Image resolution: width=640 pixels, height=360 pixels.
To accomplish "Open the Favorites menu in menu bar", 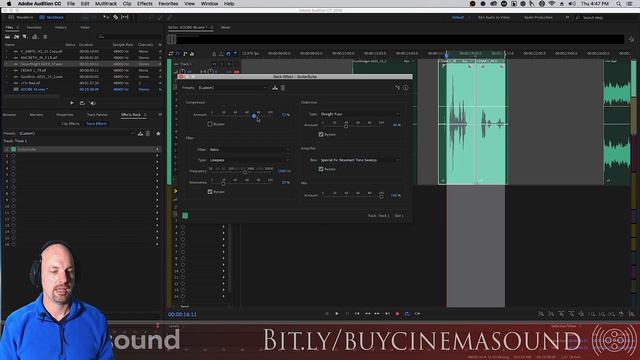I will (168, 4).
